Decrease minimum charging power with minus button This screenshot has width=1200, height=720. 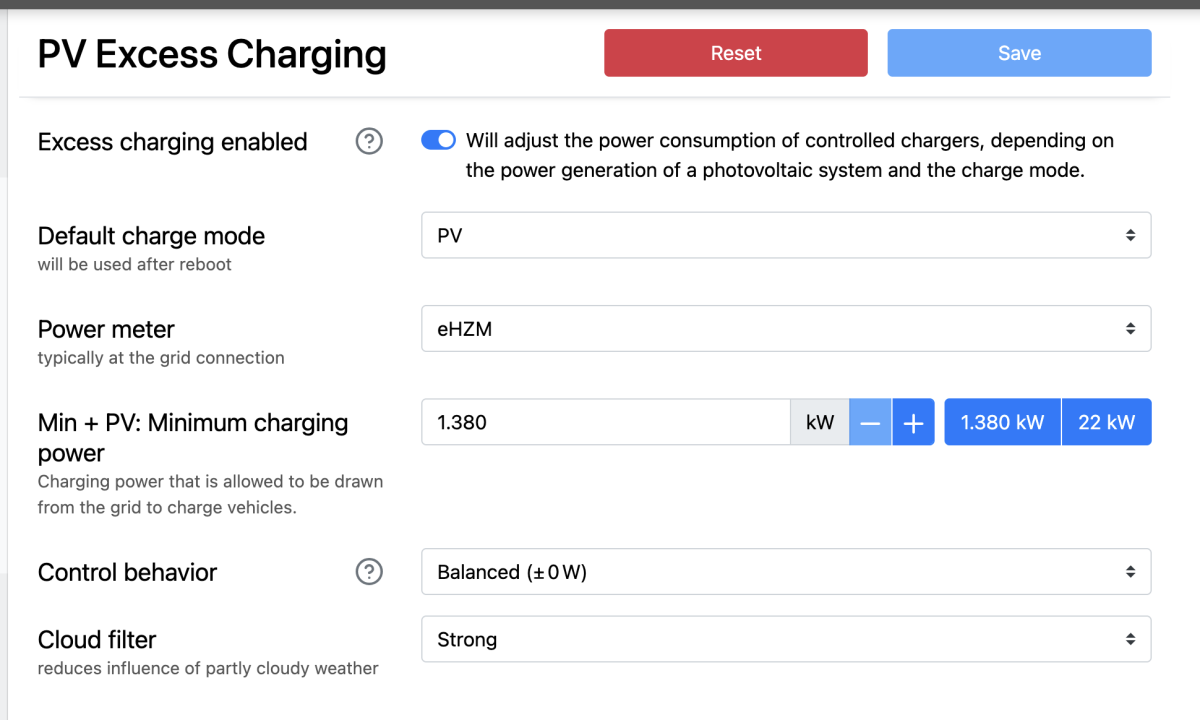point(870,422)
